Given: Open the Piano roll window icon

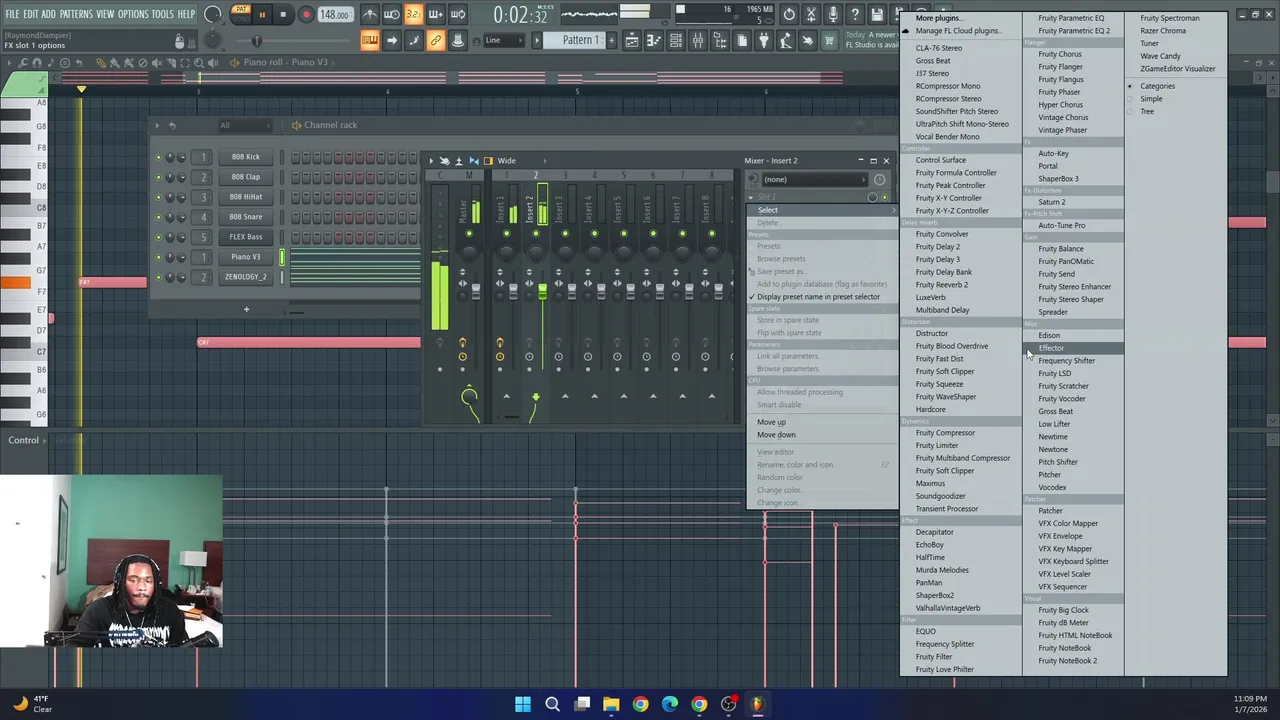Looking at the screenshot, I should coord(654,40).
